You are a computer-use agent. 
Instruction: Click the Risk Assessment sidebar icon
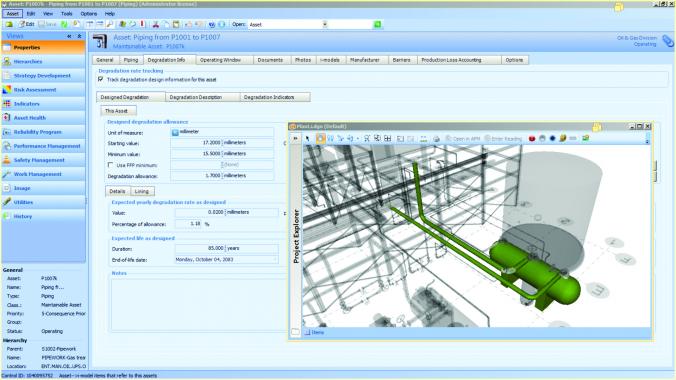pos(6,89)
